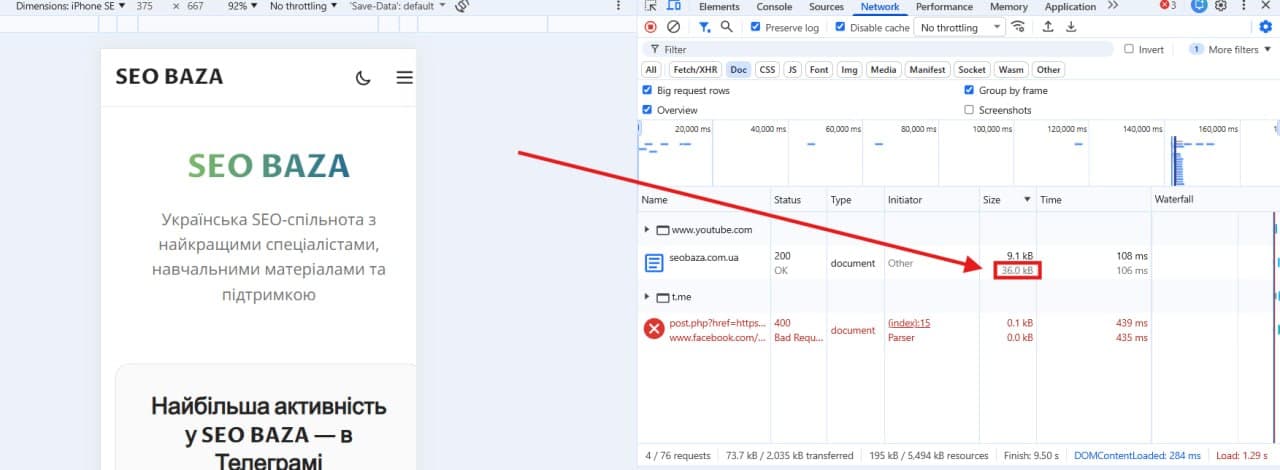The height and width of the screenshot is (470, 1280).
Task: Open DevTools settings gear icon
Action: (1220, 6)
